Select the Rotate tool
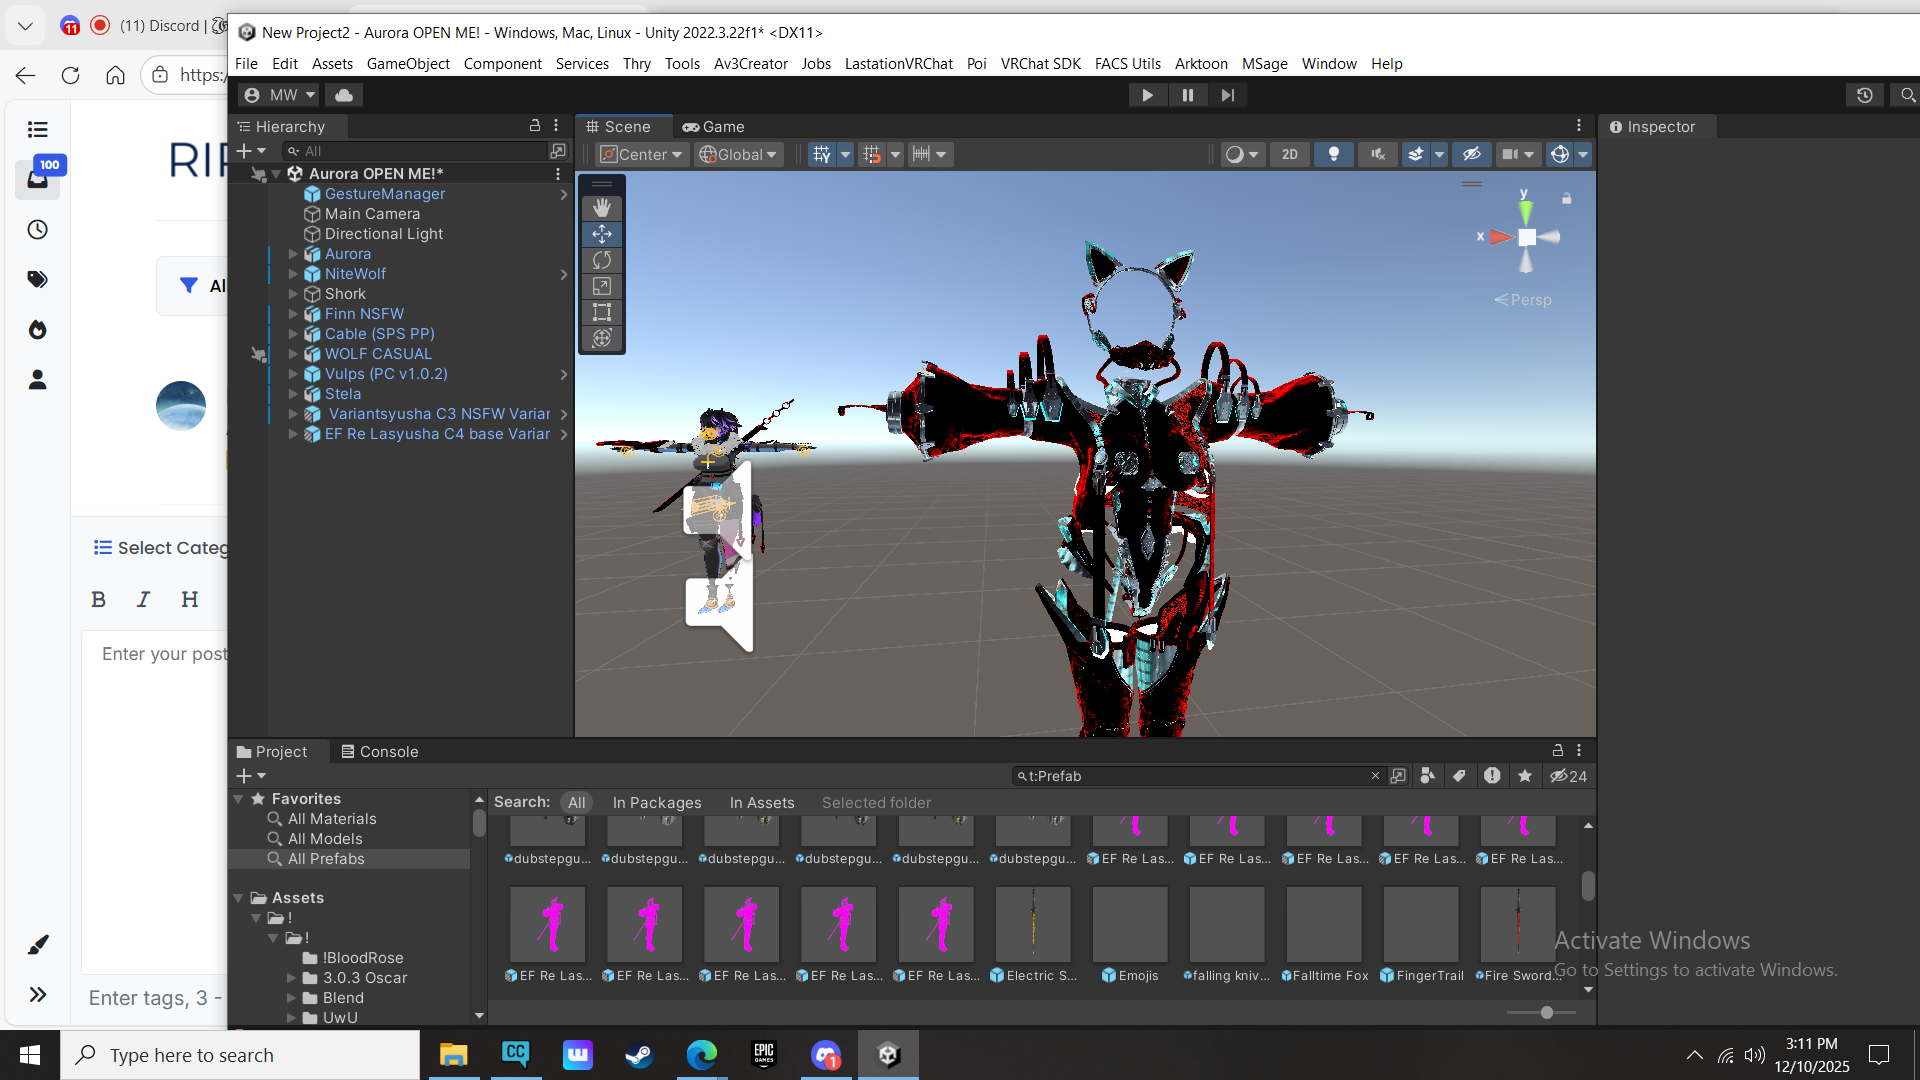 (602, 260)
